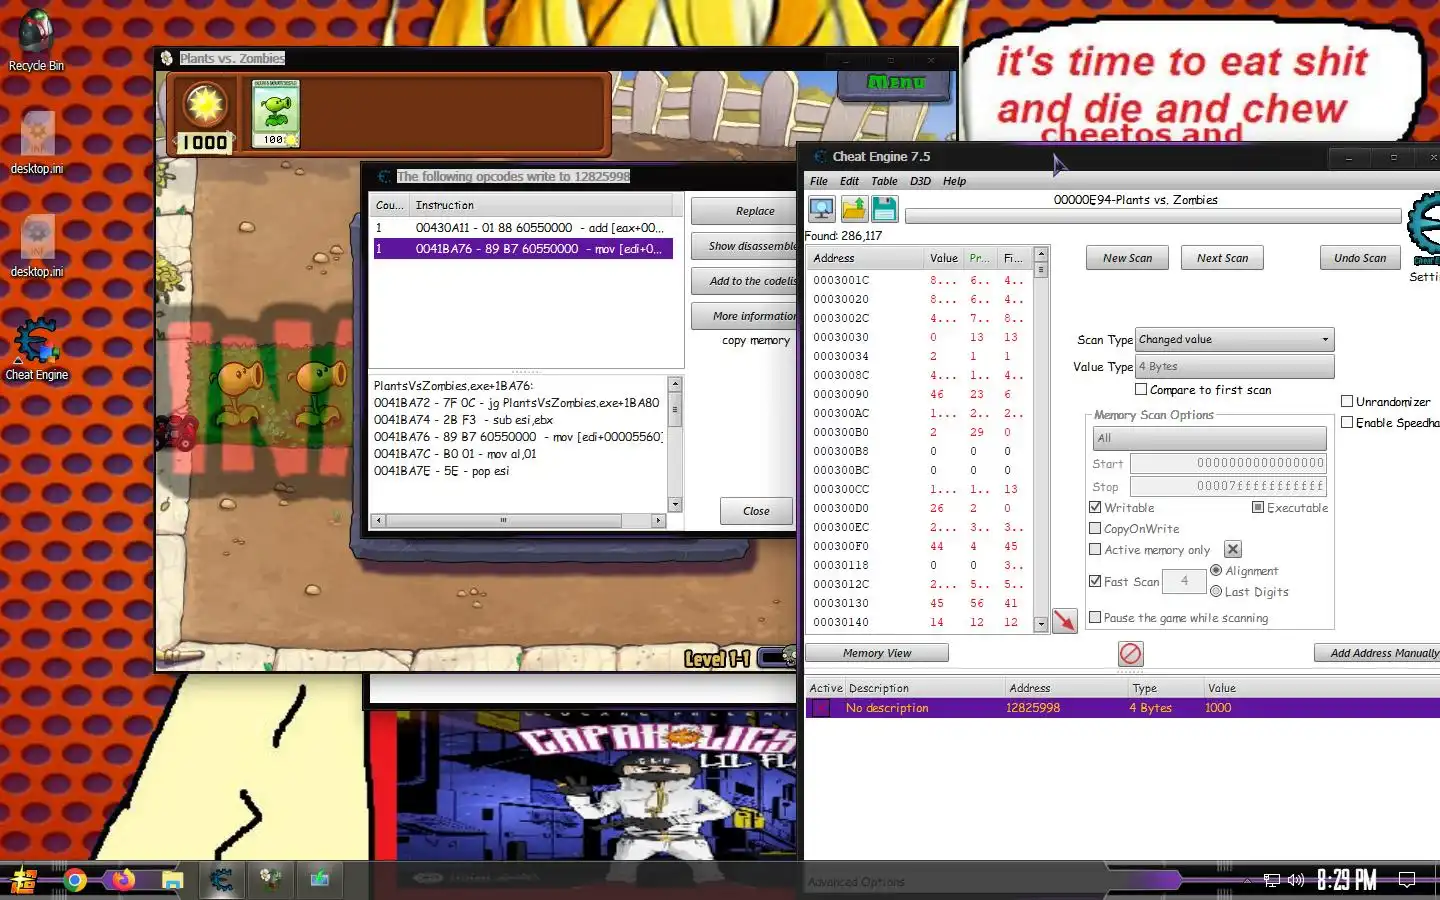This screenshot has height=900, width=1440.
Task: Open the File menu
Action: 819,181
